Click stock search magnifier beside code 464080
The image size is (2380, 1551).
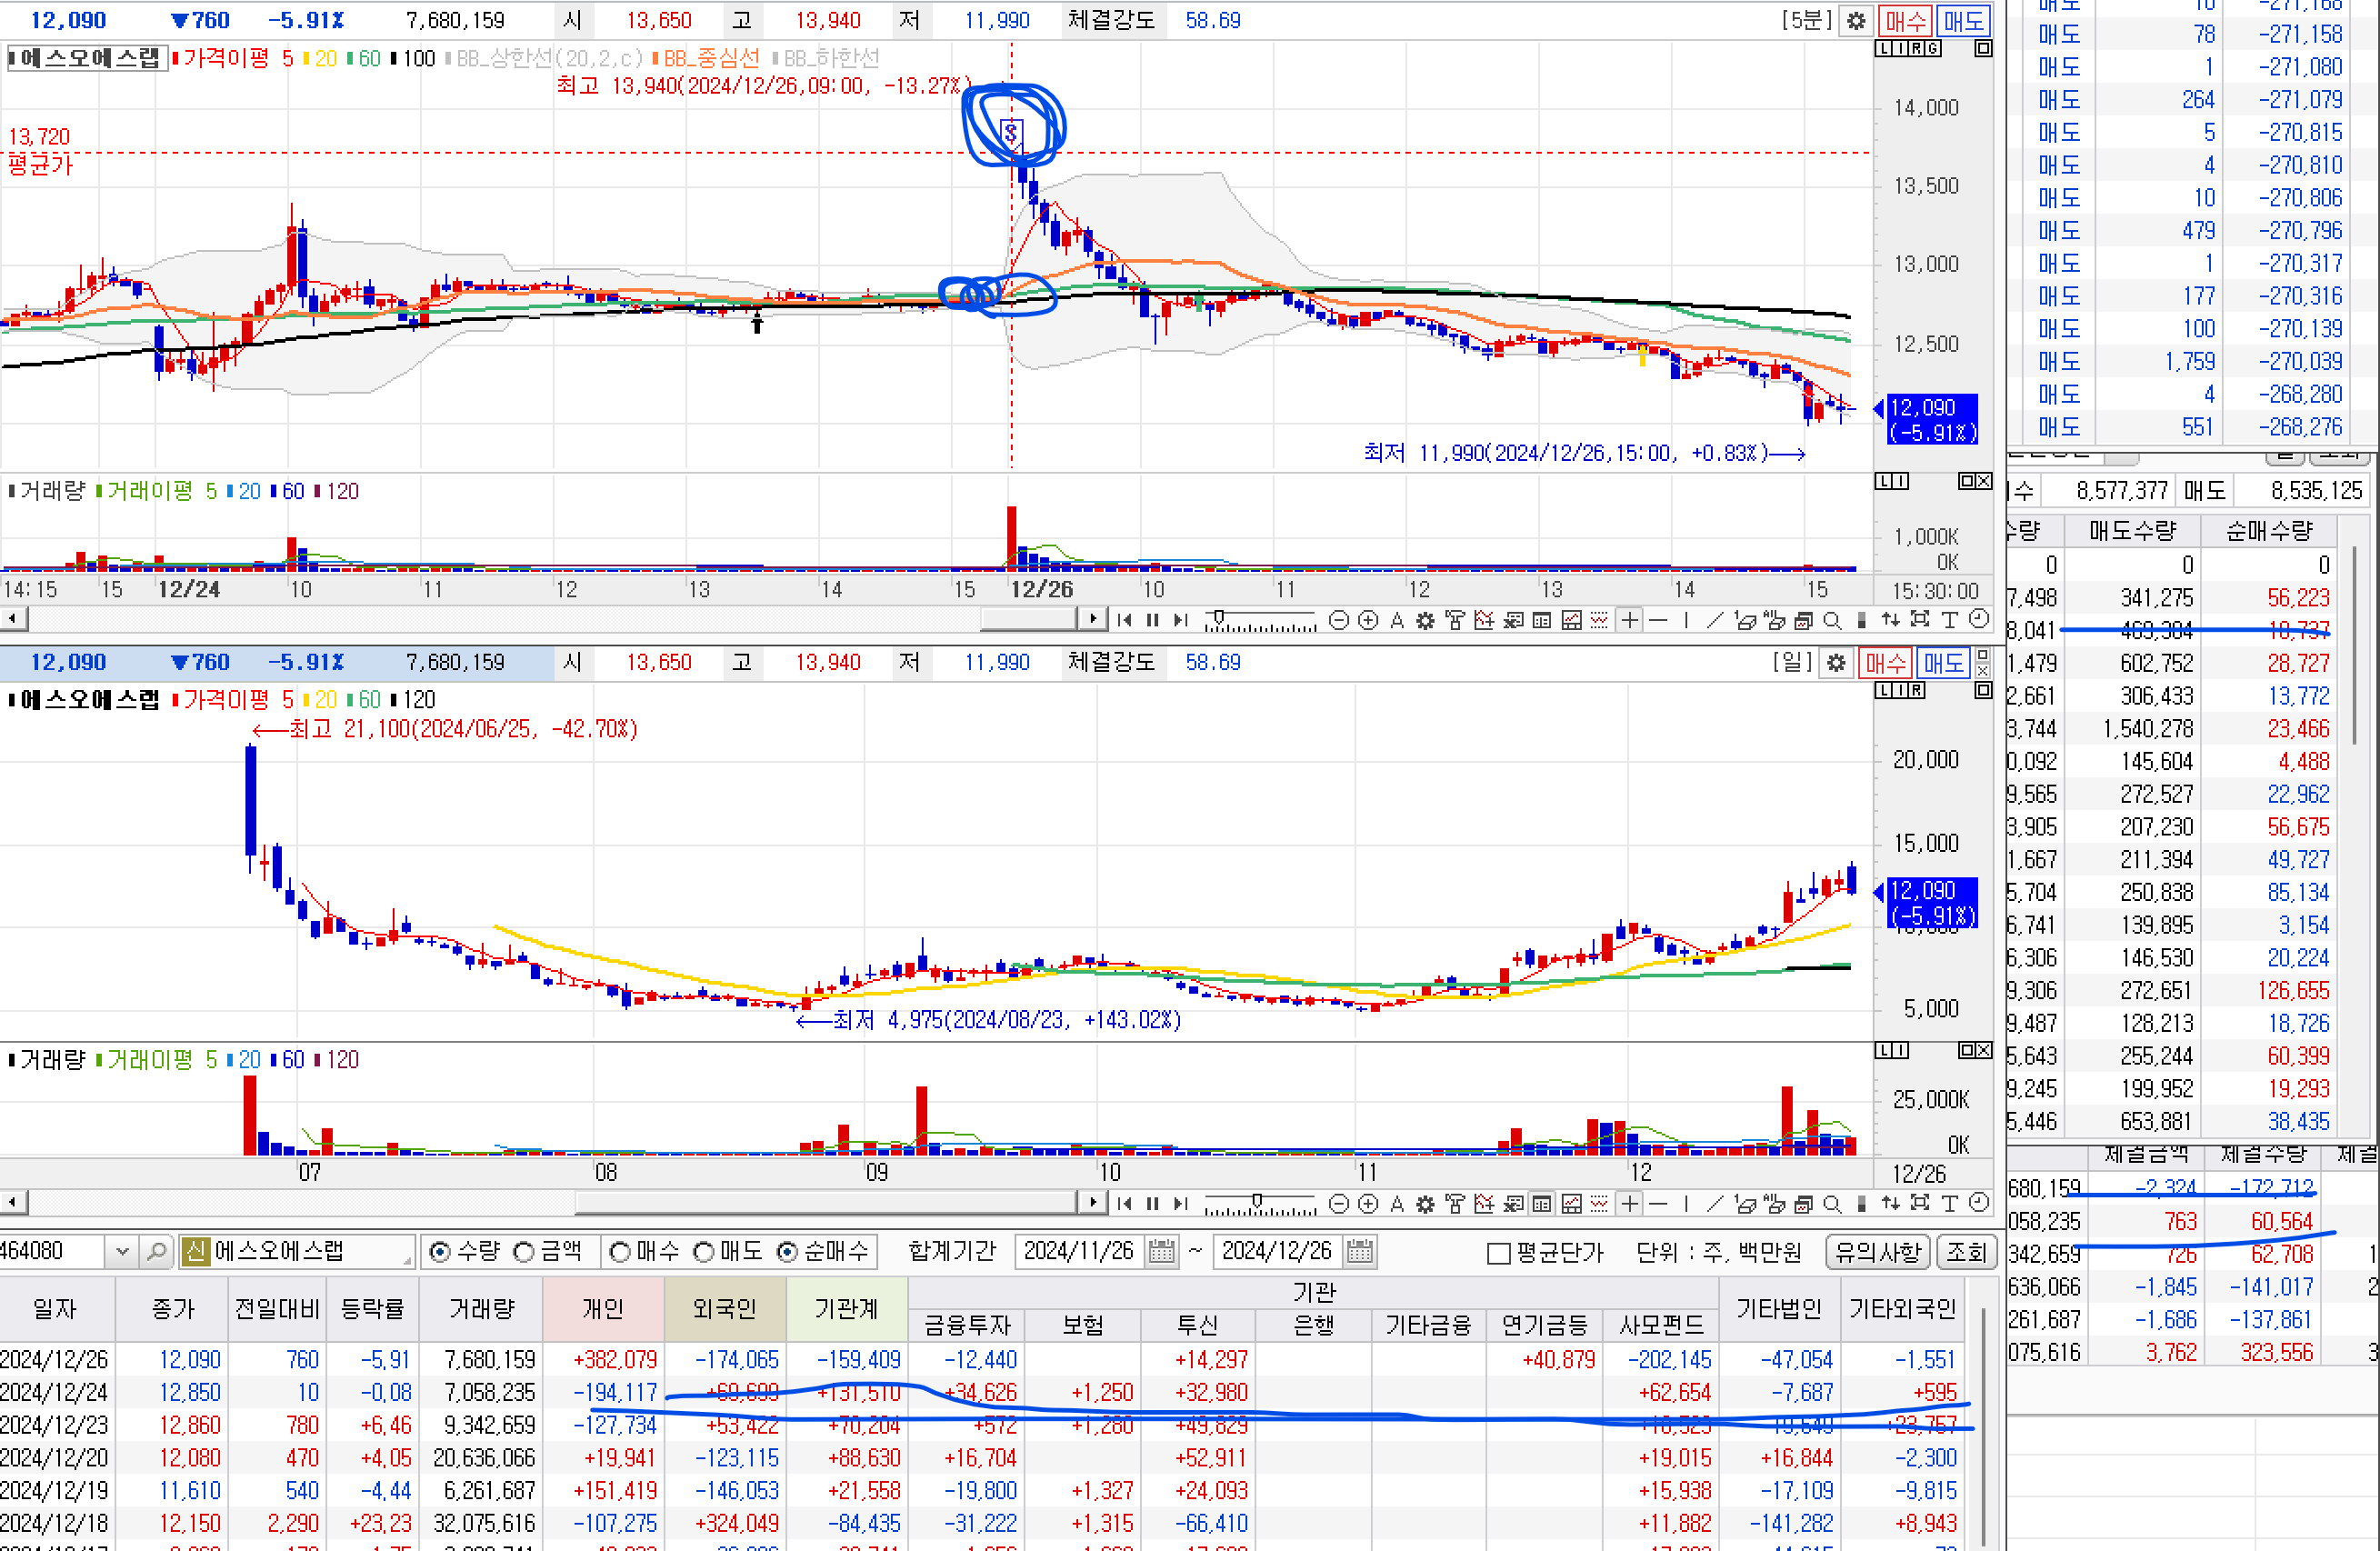157,1251
